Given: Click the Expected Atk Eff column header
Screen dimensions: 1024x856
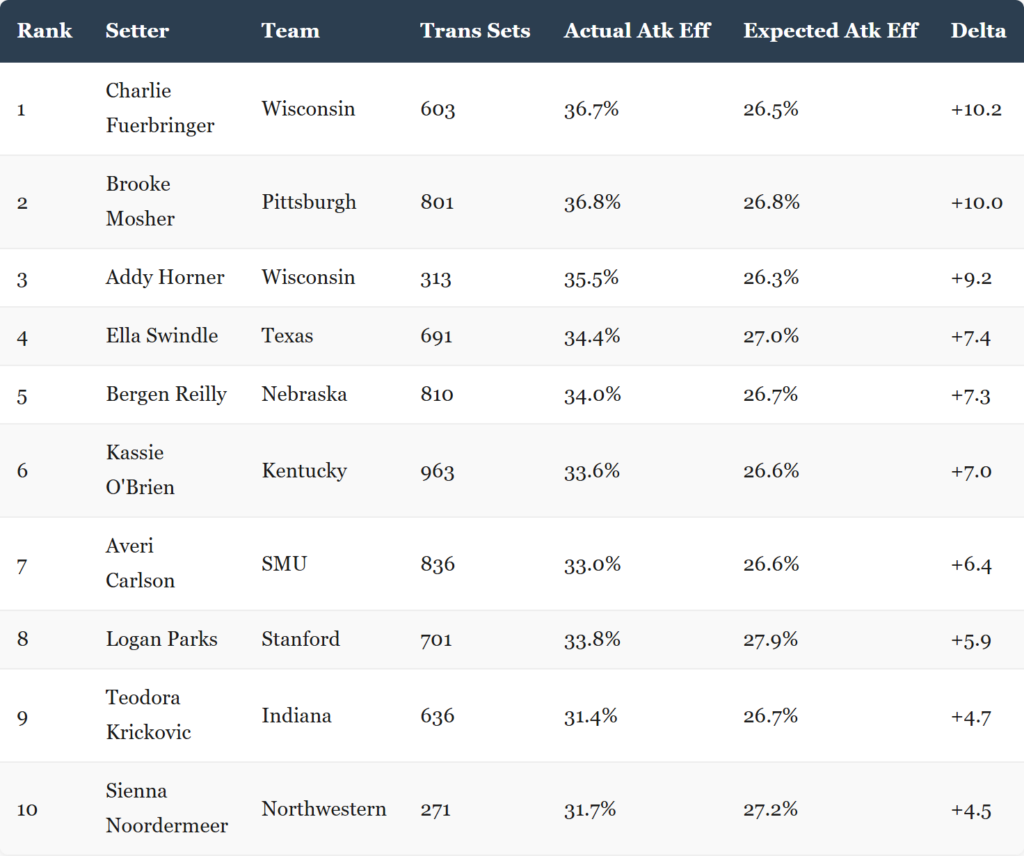Looking at the screenshot, I should [x=831, y=31].
